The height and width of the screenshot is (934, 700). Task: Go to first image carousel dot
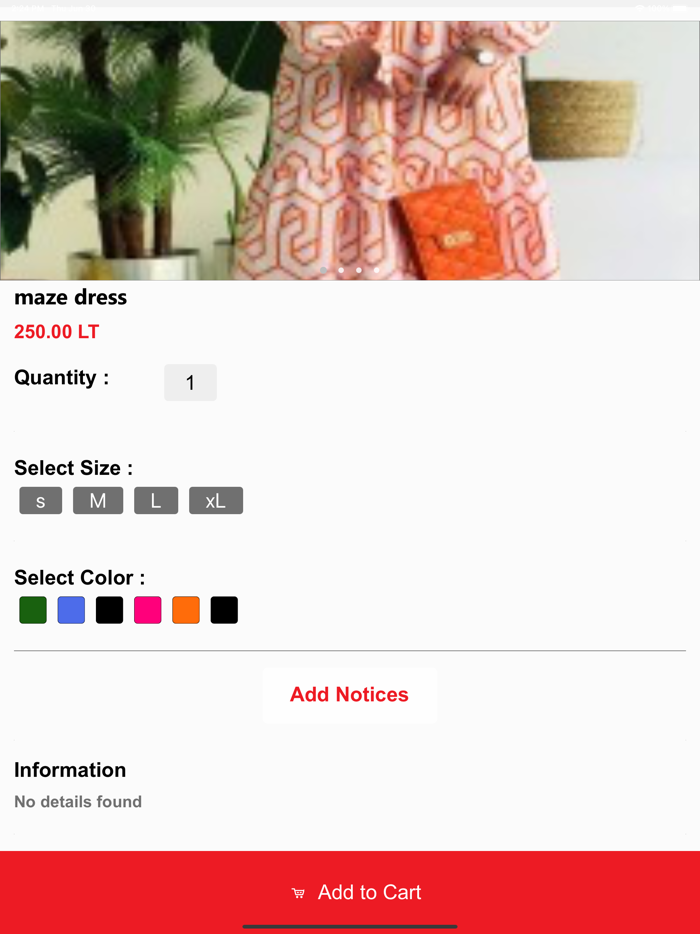coord(323,270)
